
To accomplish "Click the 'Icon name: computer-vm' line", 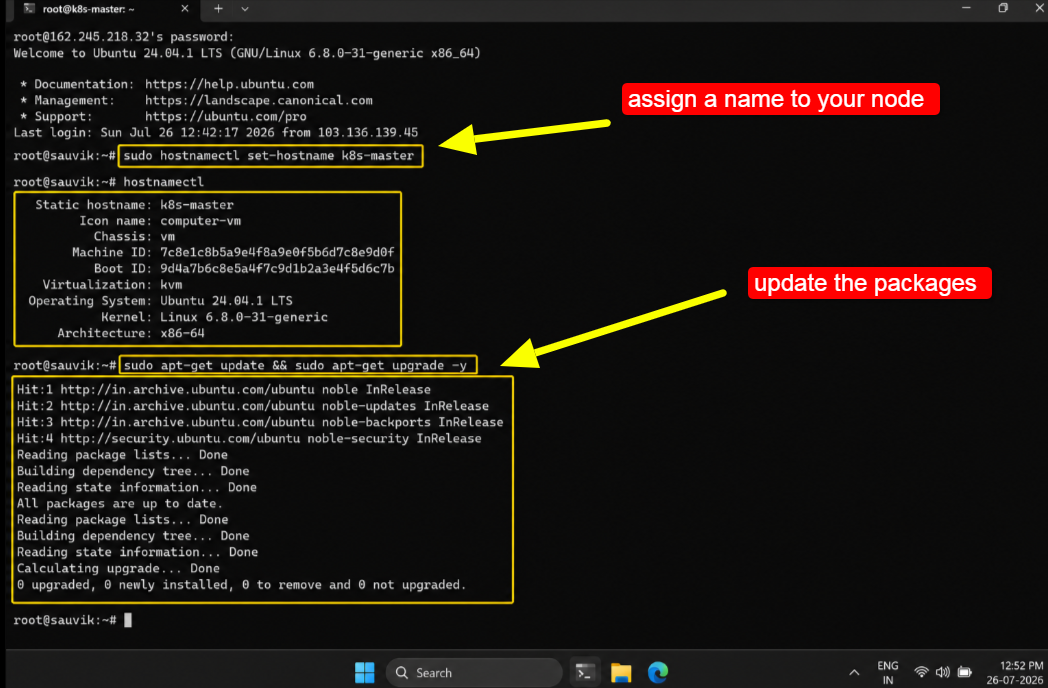I will coord(160,221).
